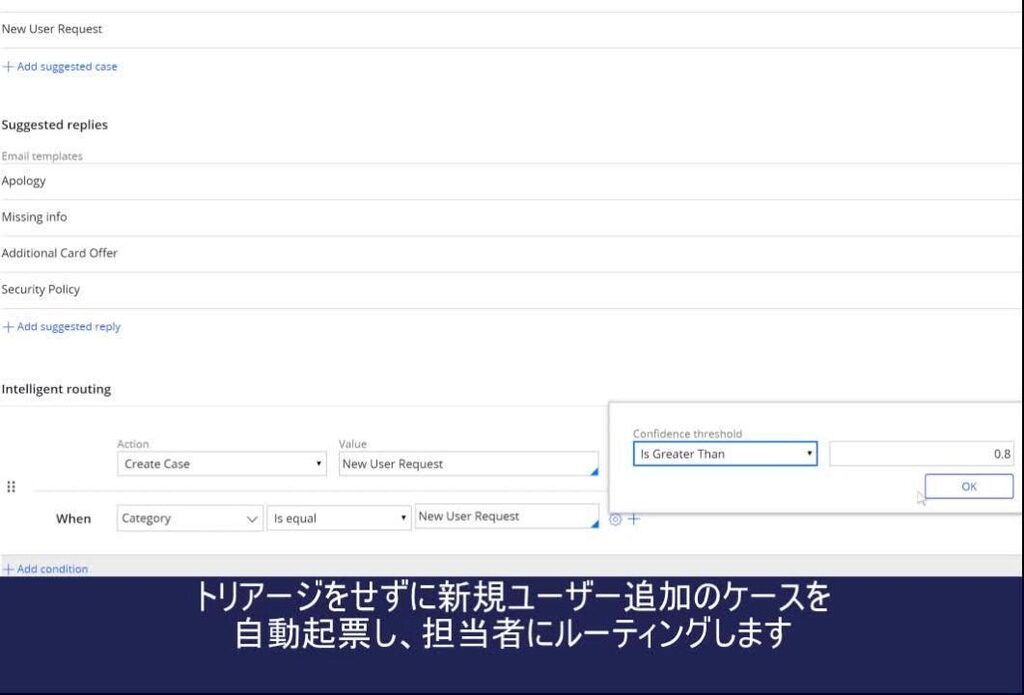Open the Category dropdown in When row
The height and width of the screenshot is (695, 1024).
point(190,518)
